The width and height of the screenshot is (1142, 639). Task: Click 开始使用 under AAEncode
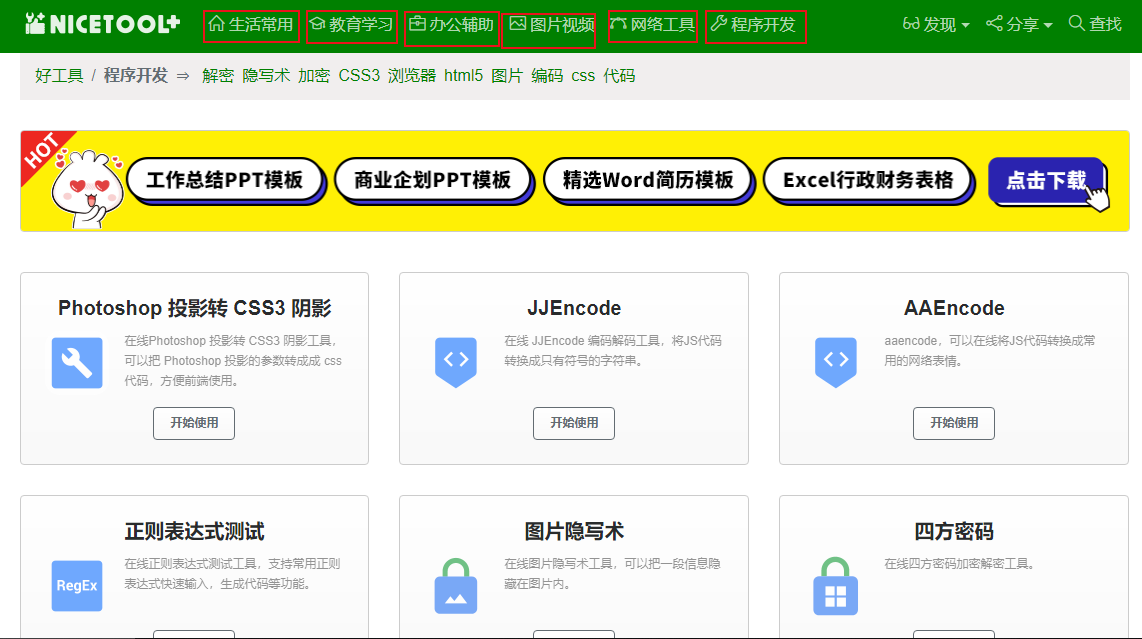[x=954, y=423]
